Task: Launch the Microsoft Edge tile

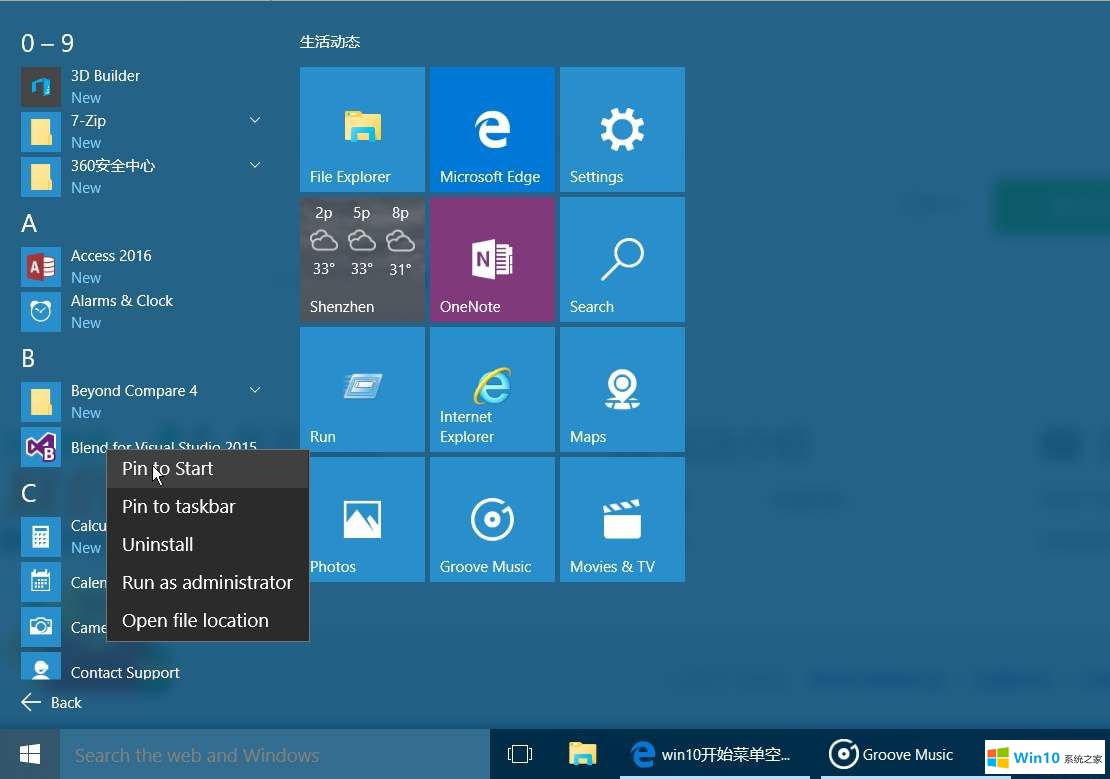Action: pyautogui.click(x=492, y=130)
